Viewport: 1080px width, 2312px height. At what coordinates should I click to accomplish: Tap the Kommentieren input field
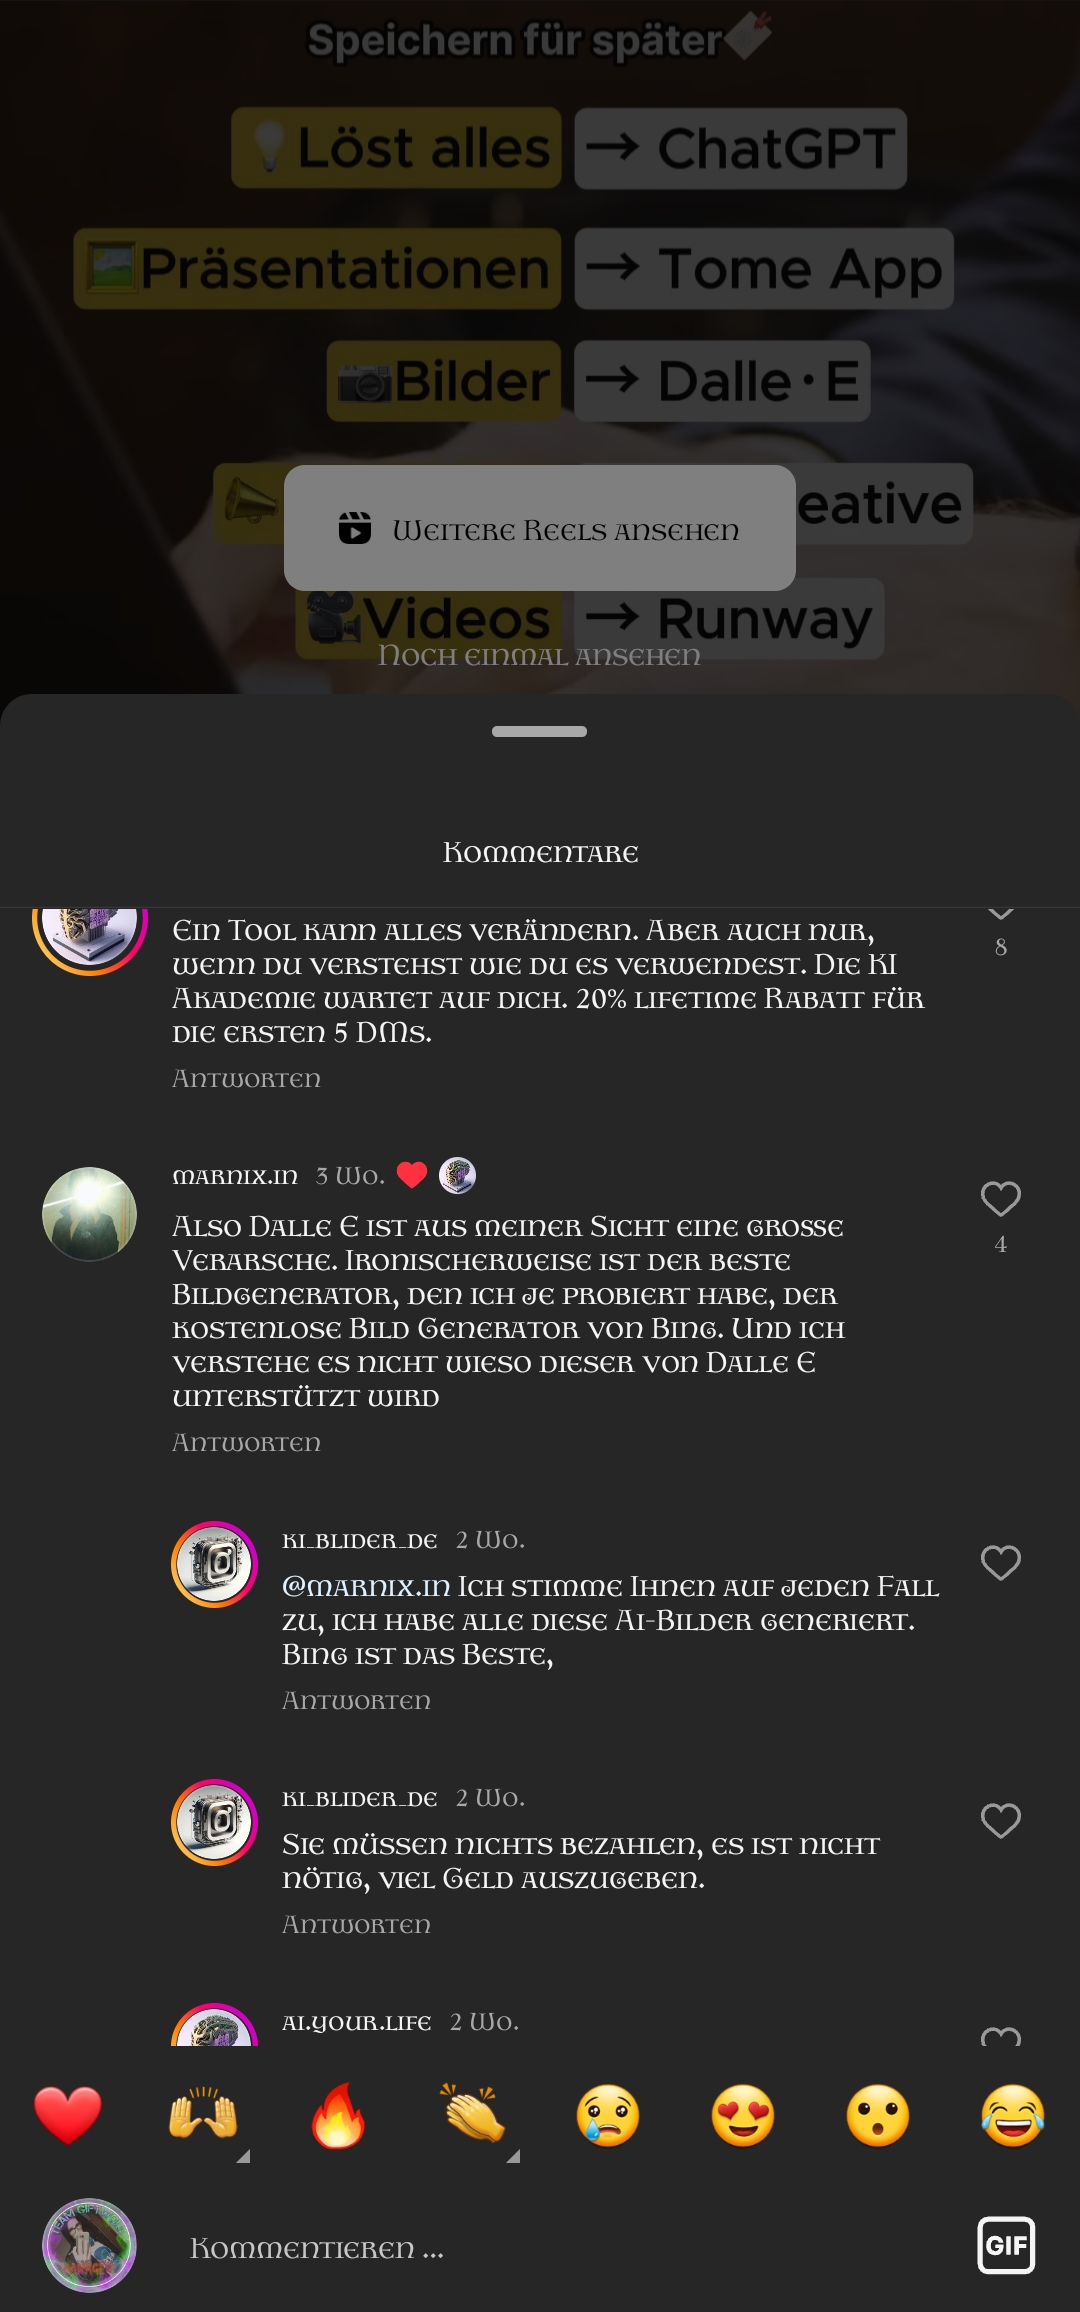click(x=560, y=2248)
